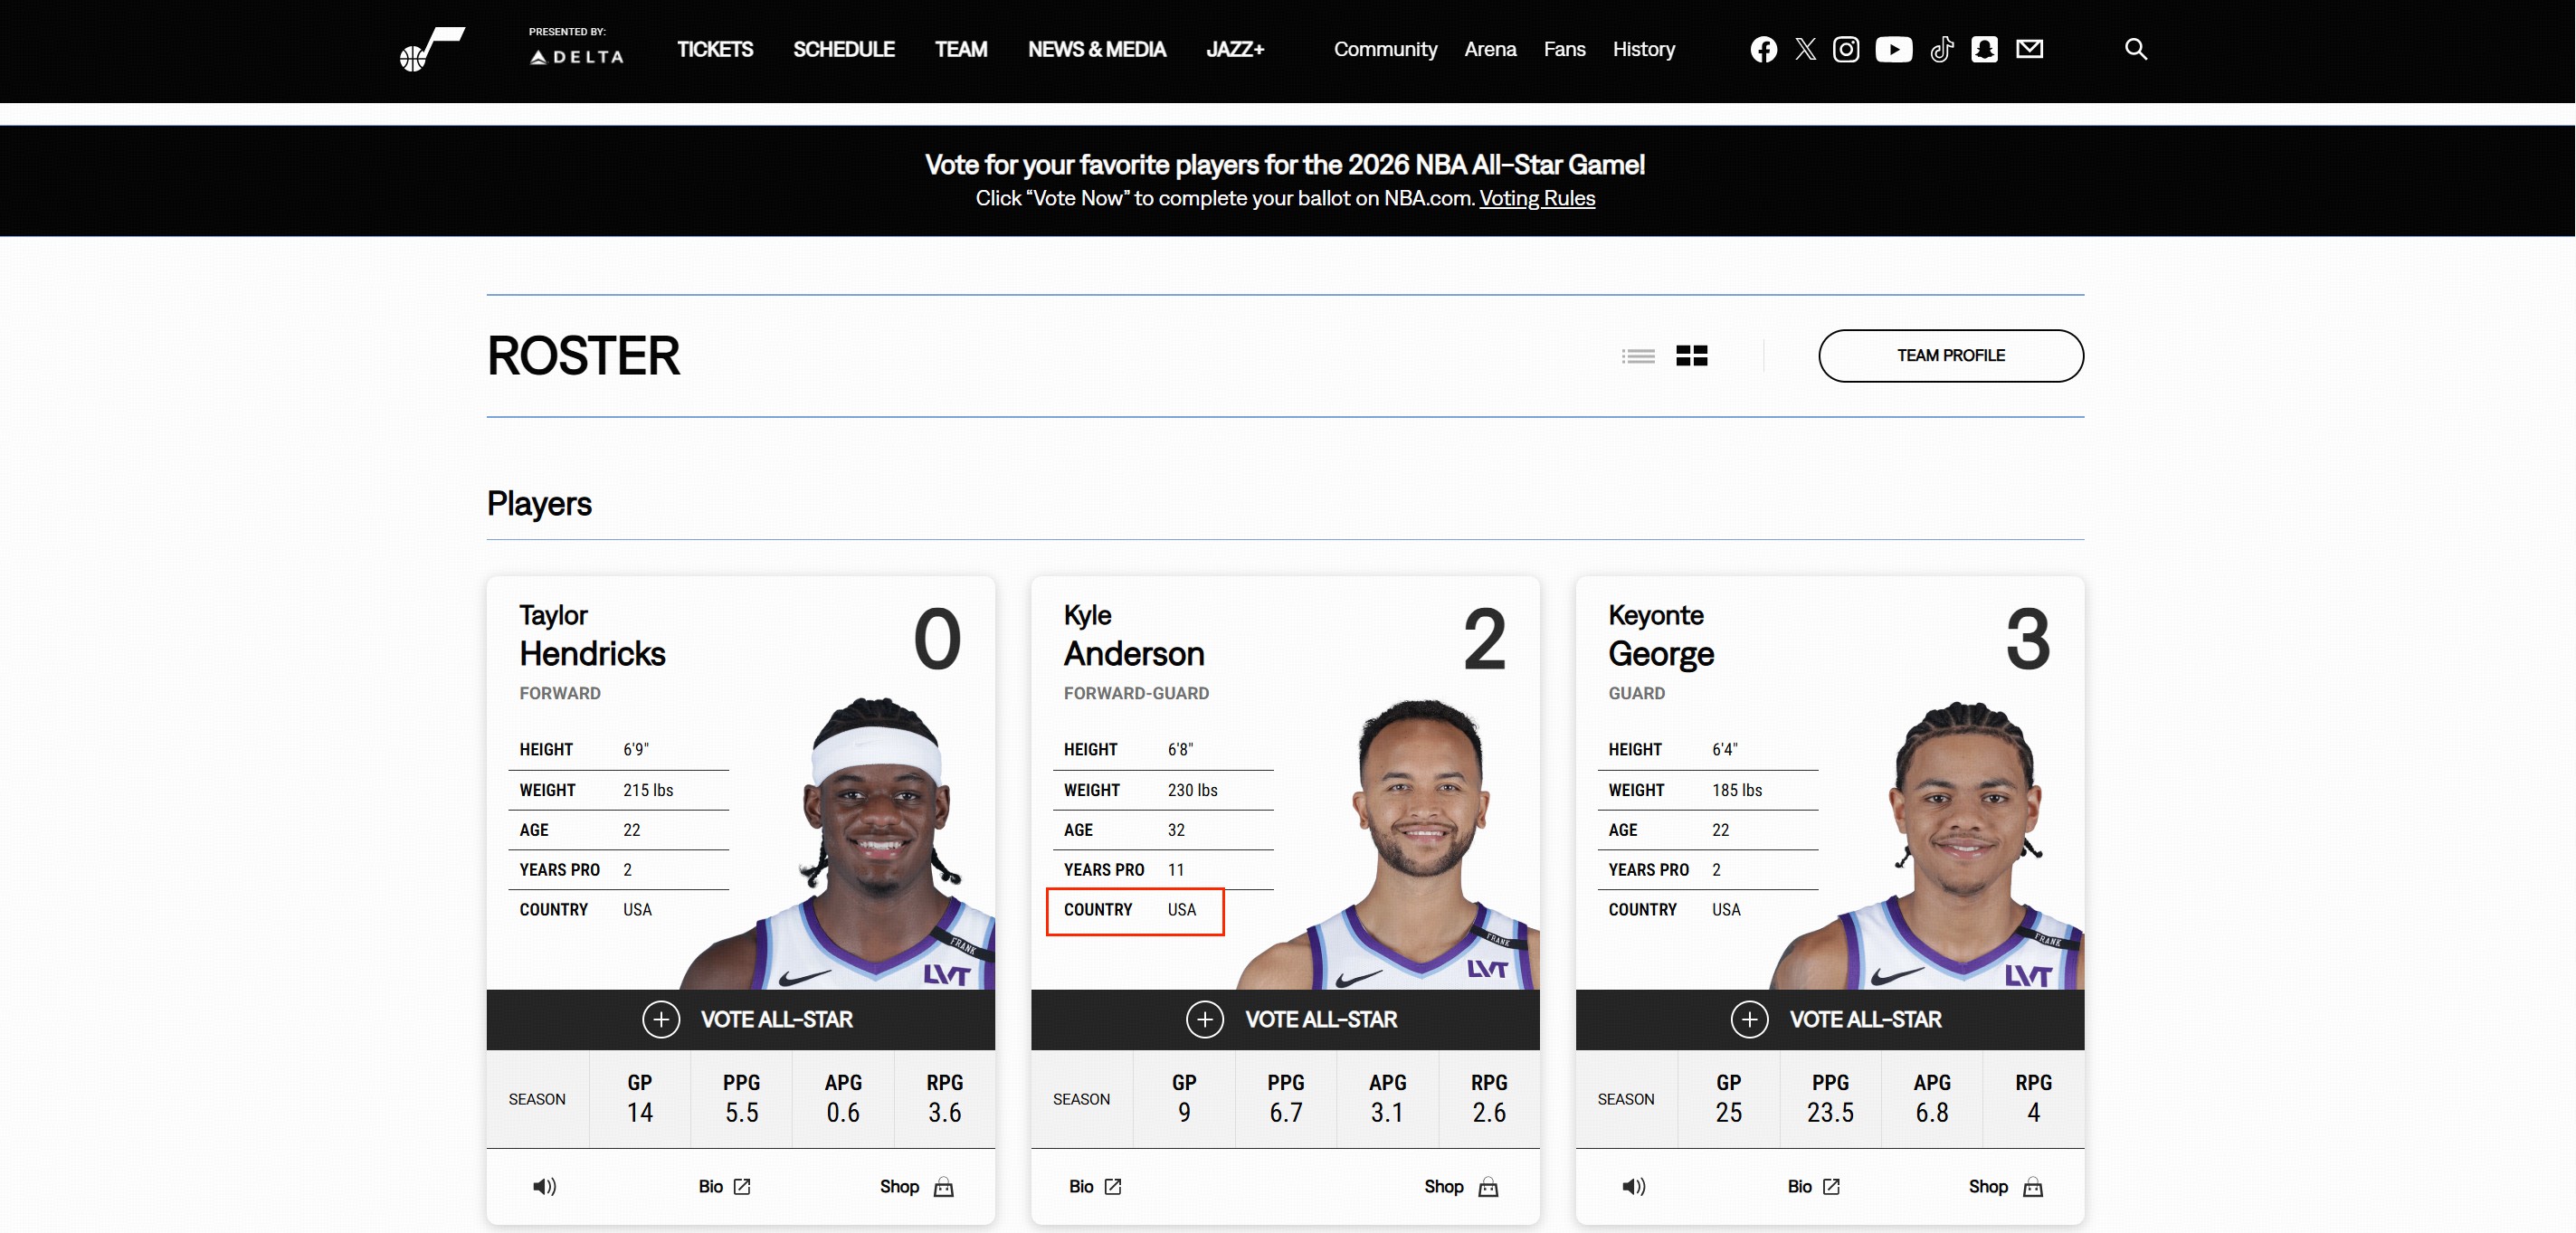
Task: Open site search magnifier icon
Action: pyautogui.click(x=2135, y=49)
